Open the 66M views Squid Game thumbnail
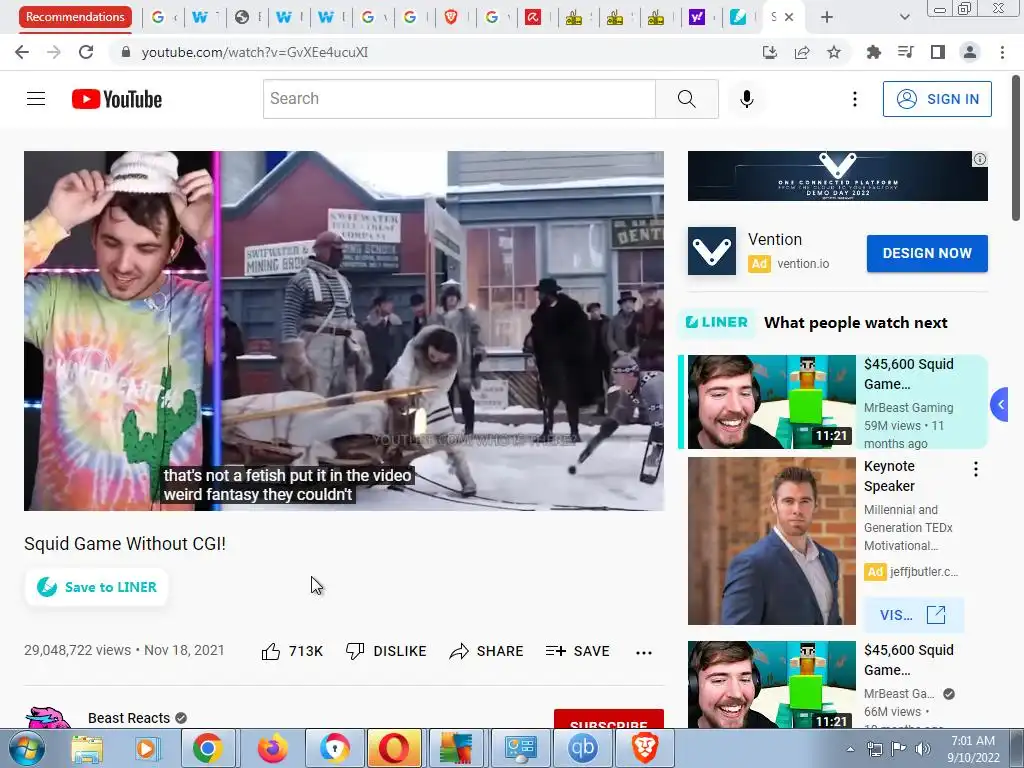The image size is (1024, 768). pyautogui.click(x=771, y=684)
